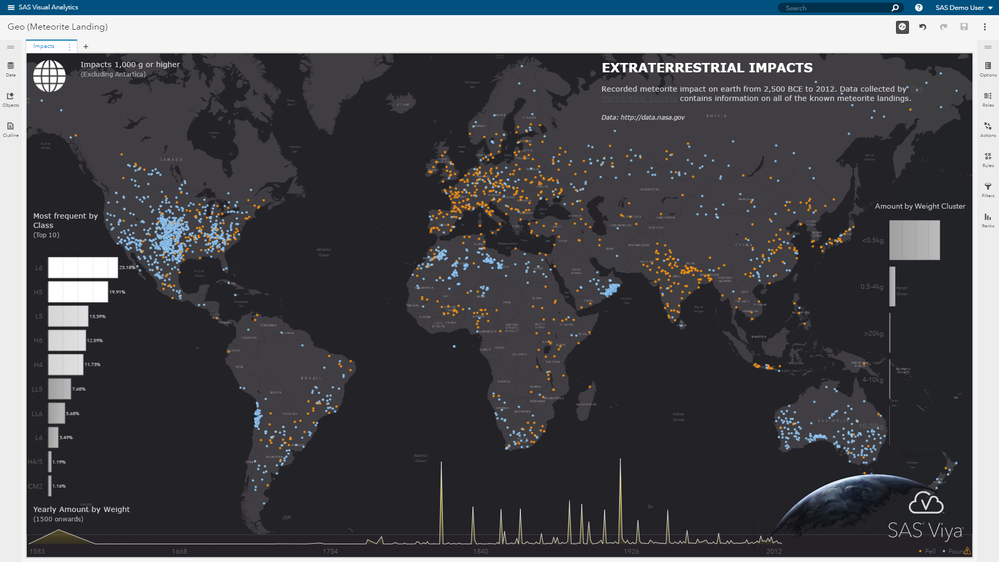The width and height of the screenshot is (999, 562).
Task: Open the Help question mark icon
Action: pyautogui.click(x=919, y=8)
